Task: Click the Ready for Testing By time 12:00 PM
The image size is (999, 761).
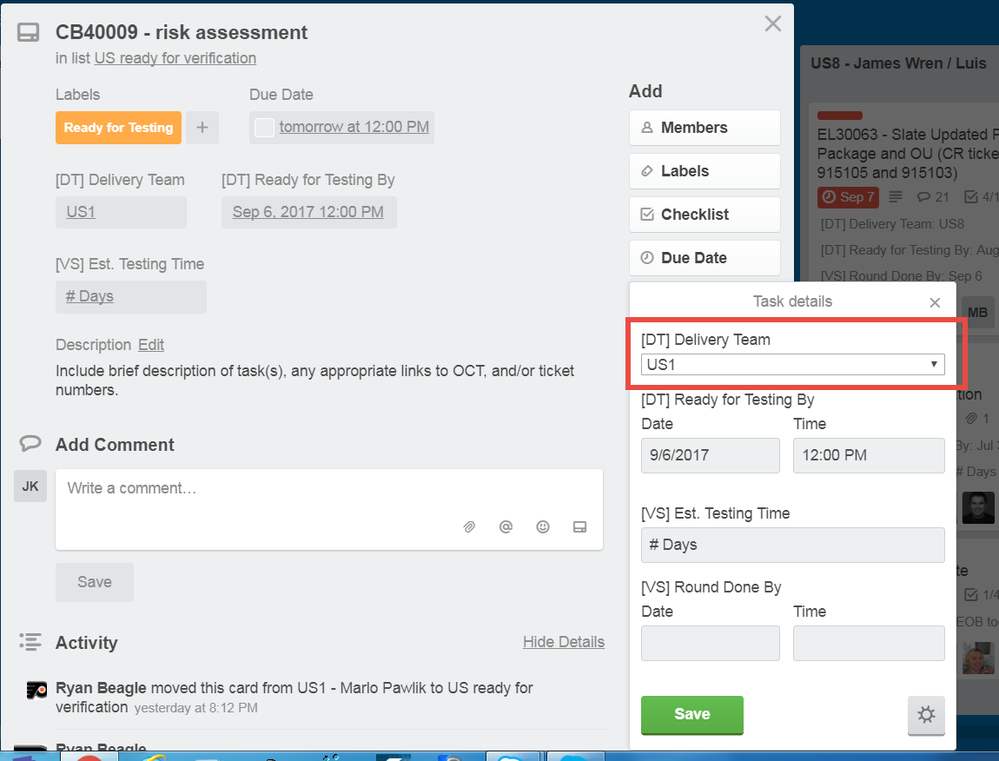Action: (x=868, y=455)
